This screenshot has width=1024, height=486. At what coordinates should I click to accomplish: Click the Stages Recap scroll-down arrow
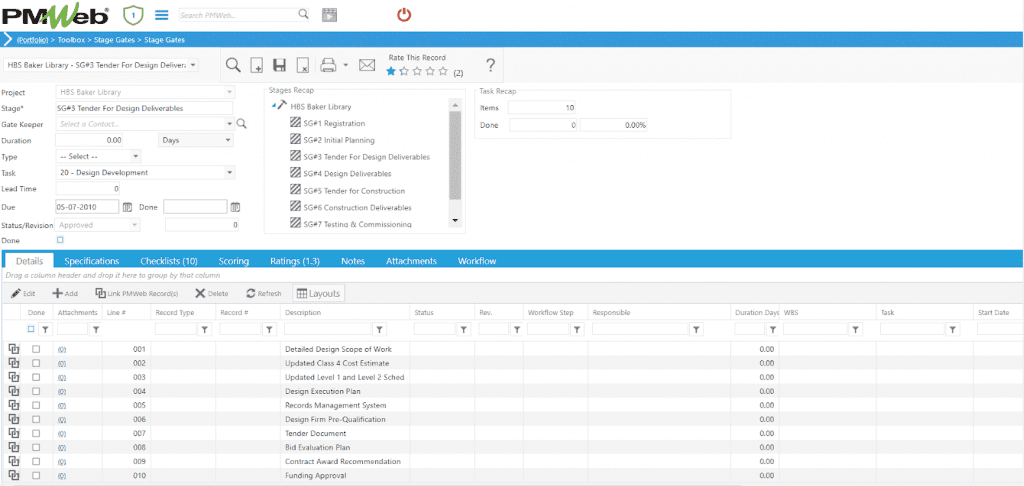[455, 221]
